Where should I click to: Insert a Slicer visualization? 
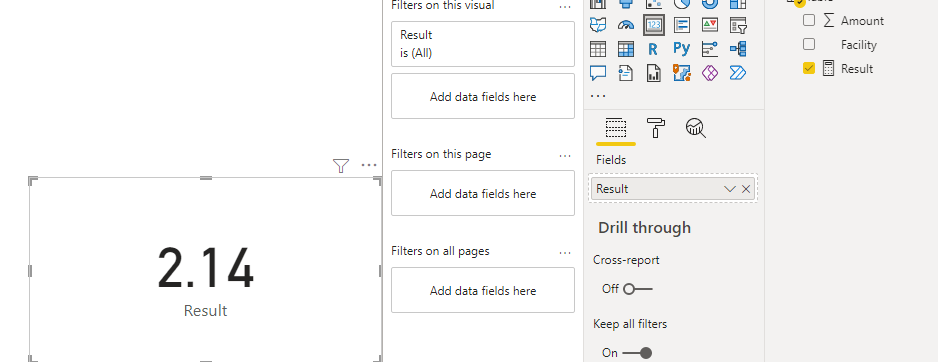tap(738, 25)
